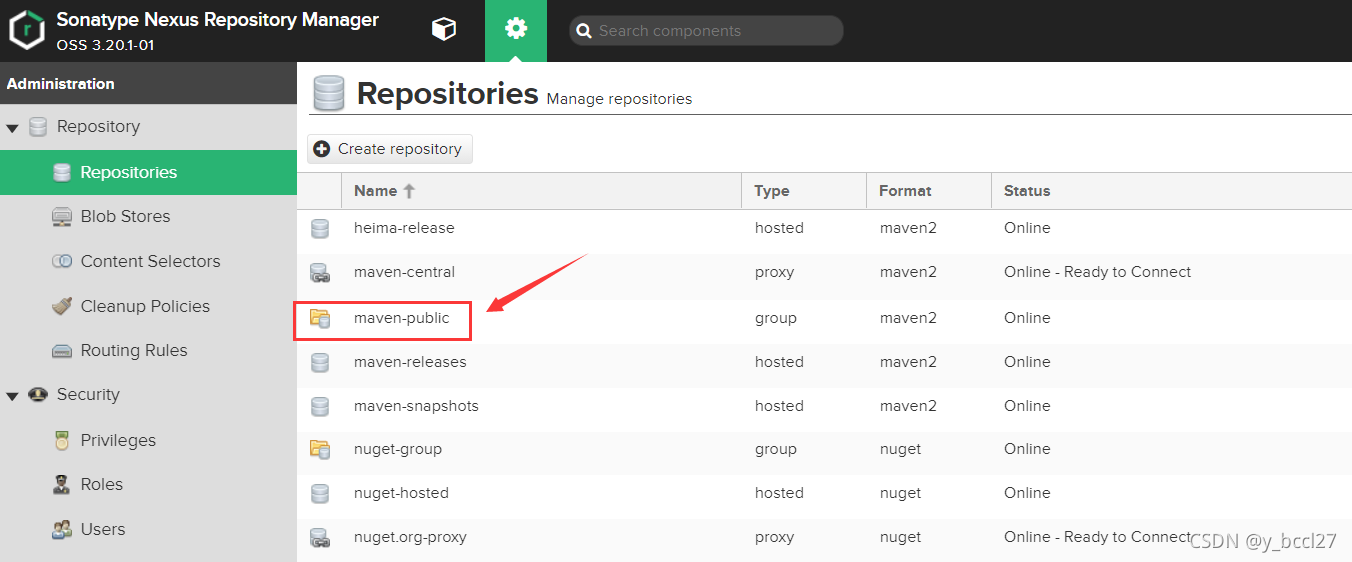Click the Content Selectors icon
The width and height of the screenshot is (1352, 562).
(x=62, y=262)
